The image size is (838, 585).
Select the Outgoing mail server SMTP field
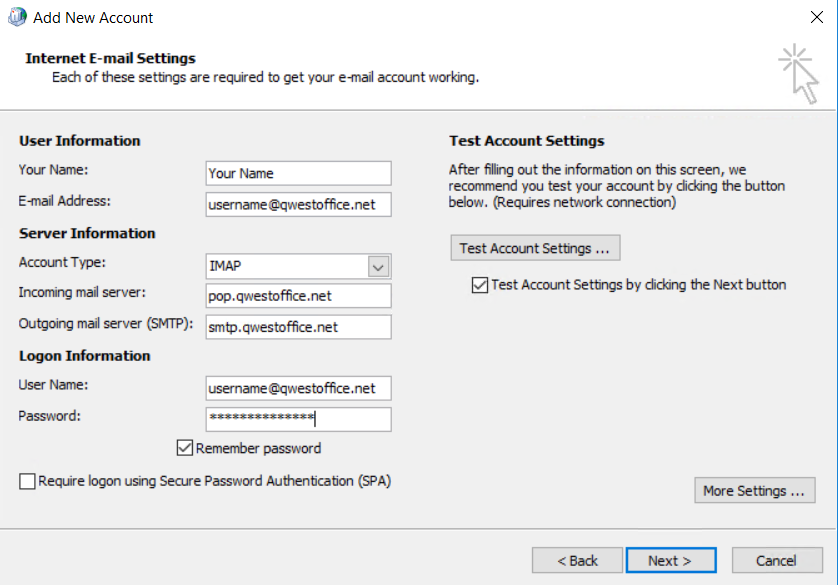(x=297, y=326)
